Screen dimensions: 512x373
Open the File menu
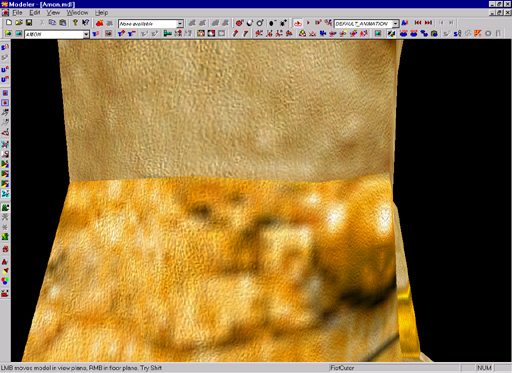[x=17, y=13]
